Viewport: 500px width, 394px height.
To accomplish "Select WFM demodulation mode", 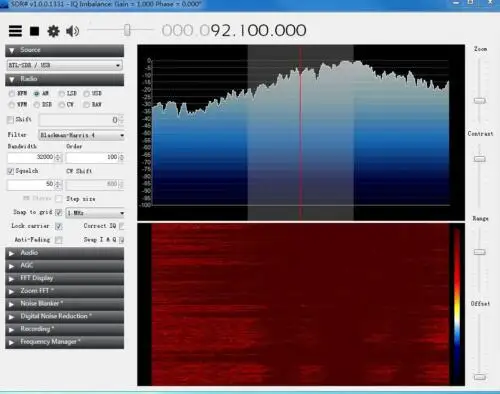I will 12,105.
